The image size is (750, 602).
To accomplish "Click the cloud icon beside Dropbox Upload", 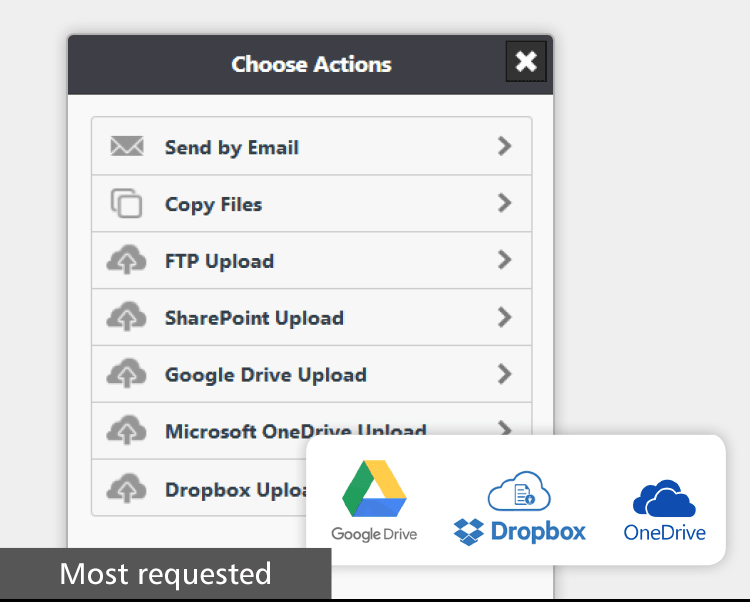I will pos(126,488).
